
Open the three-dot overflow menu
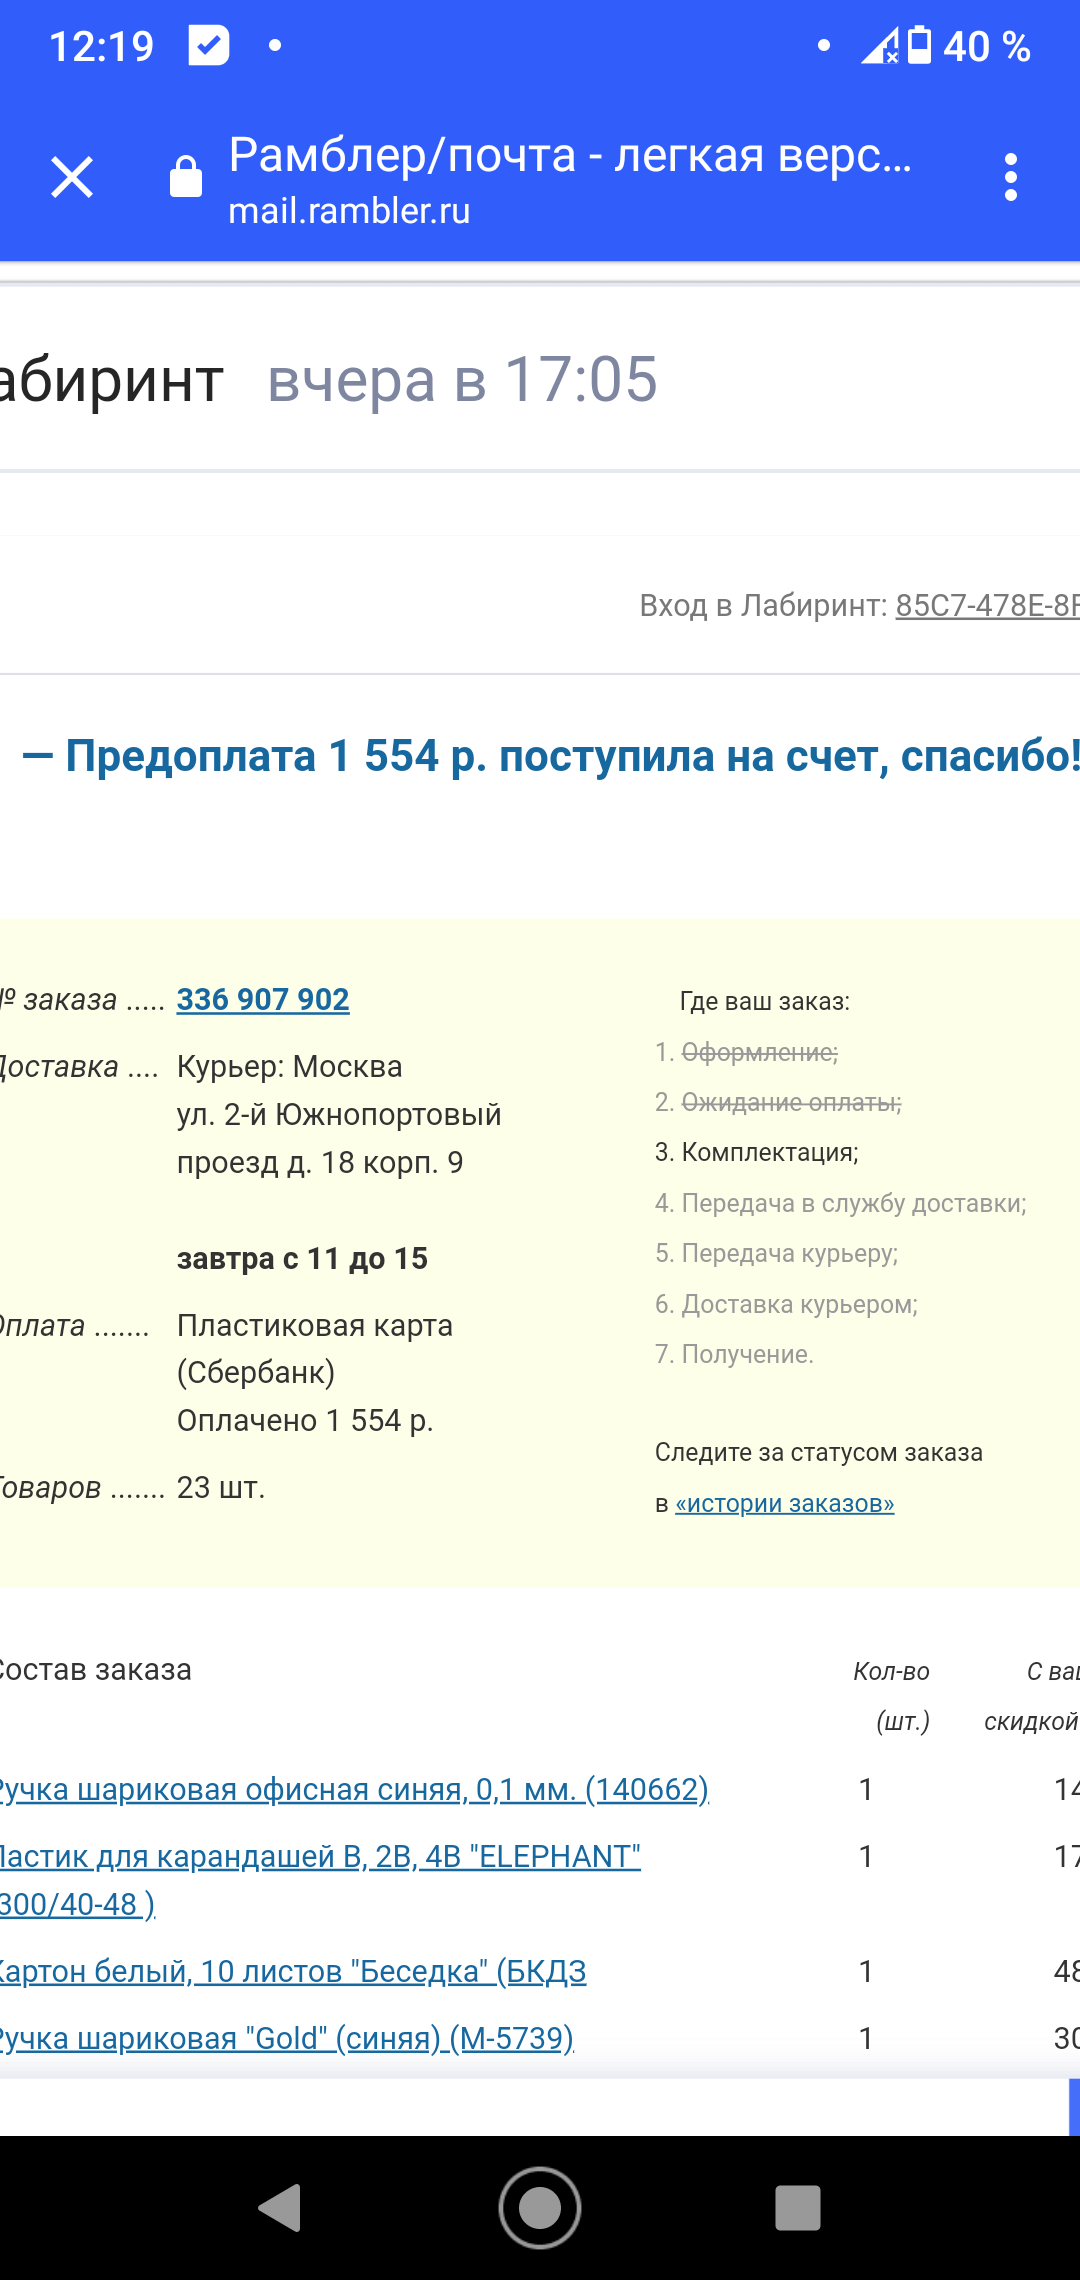tap(1011, 178)
